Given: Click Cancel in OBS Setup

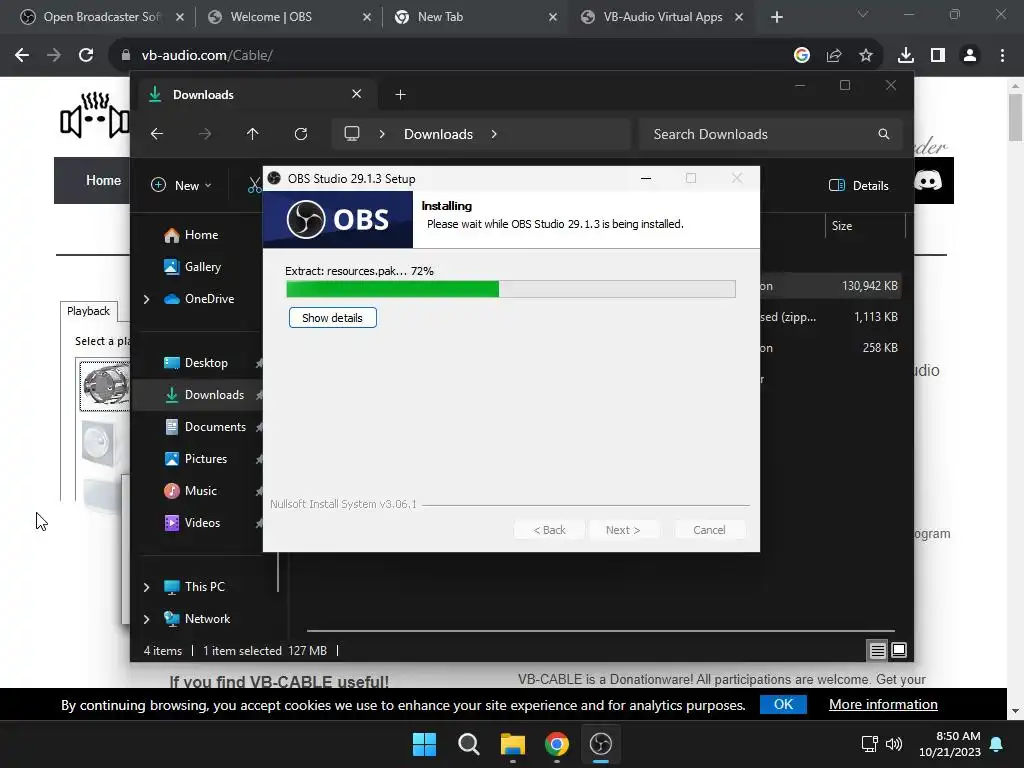Looking at the screenshot, I should [709, 530].
